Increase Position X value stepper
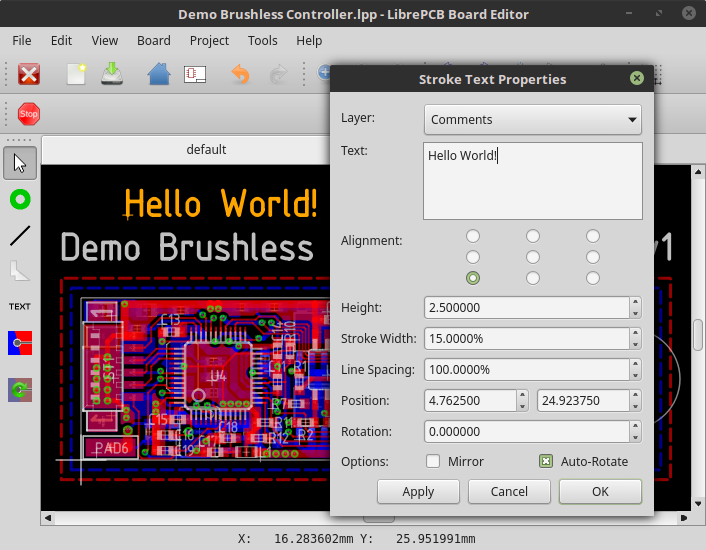This screenshot has height=550, width=706. pyautogui.click(x=522, y=395)
